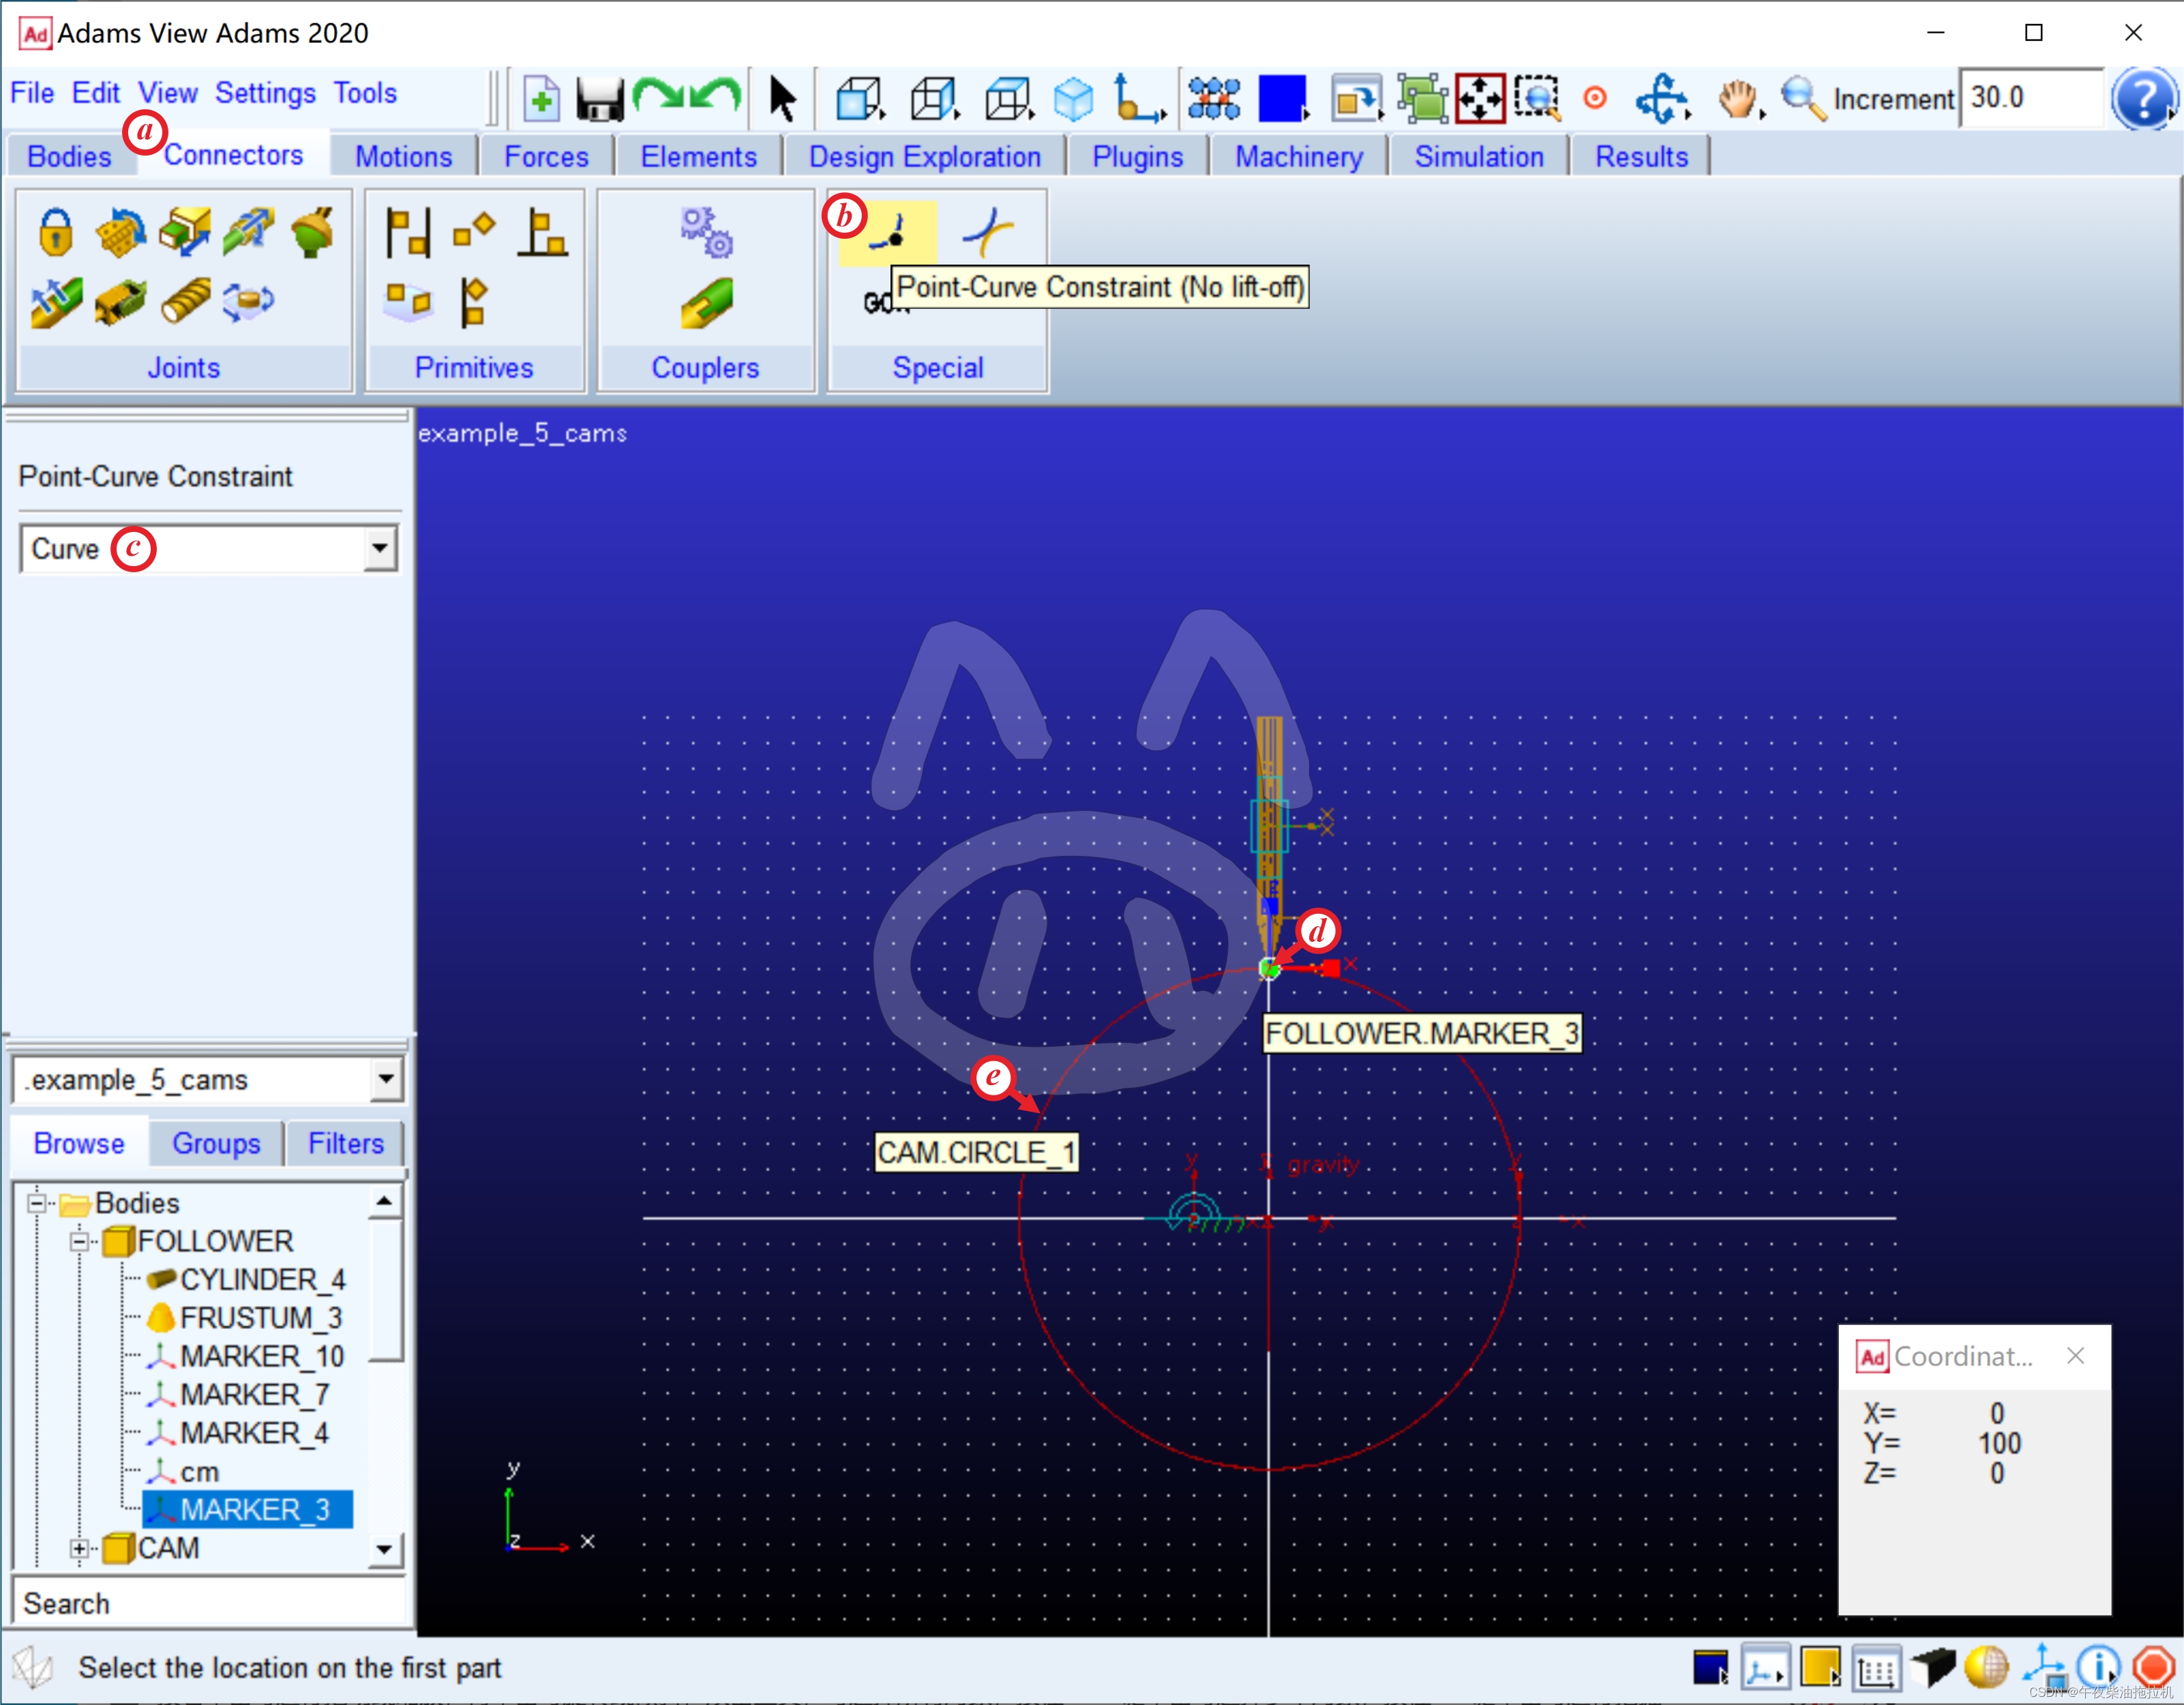Screen dimensions: 2184x1705
Task: Open the Settings menu
Action: tap(265, 93)
